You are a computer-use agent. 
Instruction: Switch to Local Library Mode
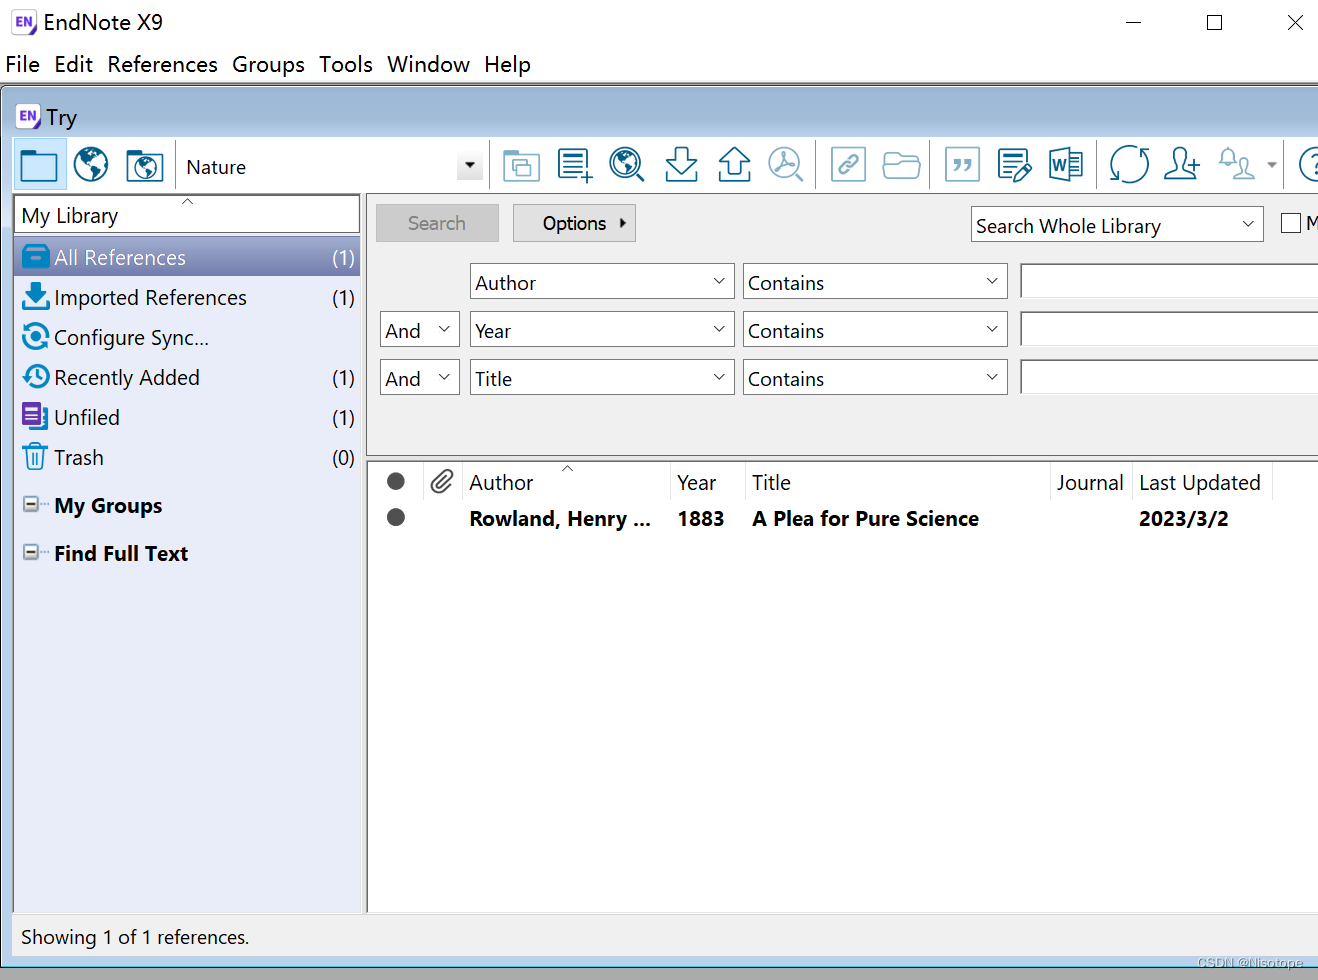pyautogui.click(x=39, y=165)
